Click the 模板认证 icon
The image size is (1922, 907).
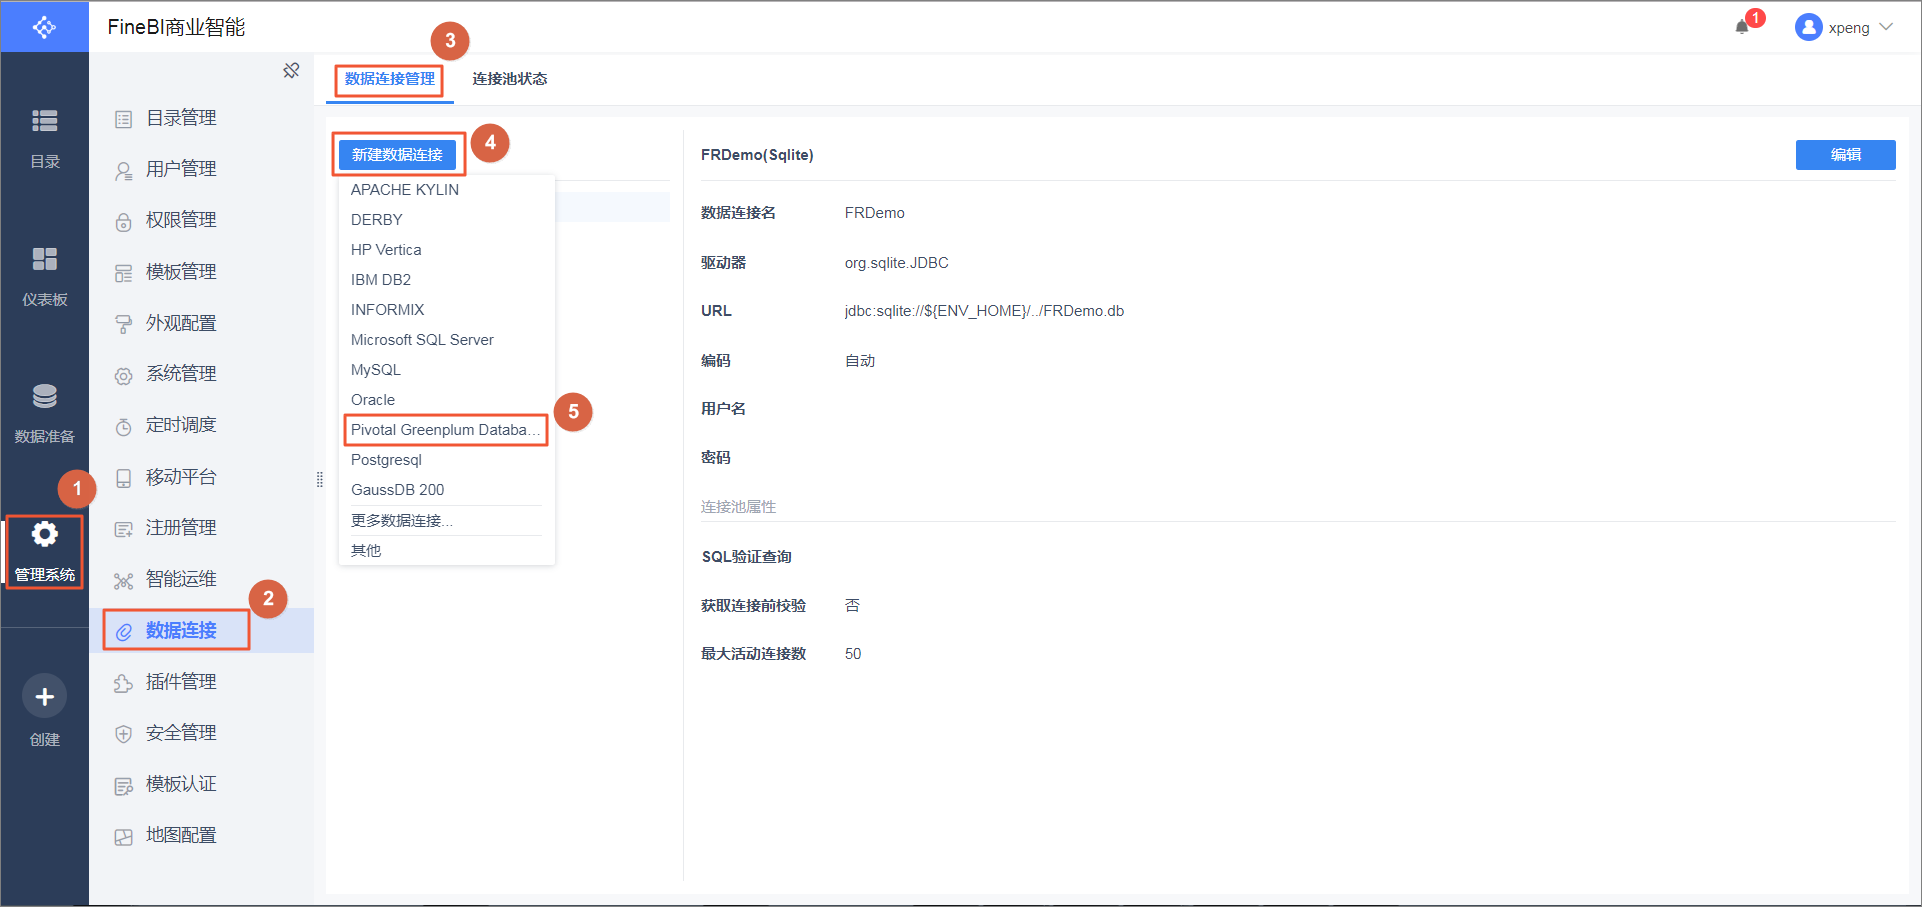point(123,786)
